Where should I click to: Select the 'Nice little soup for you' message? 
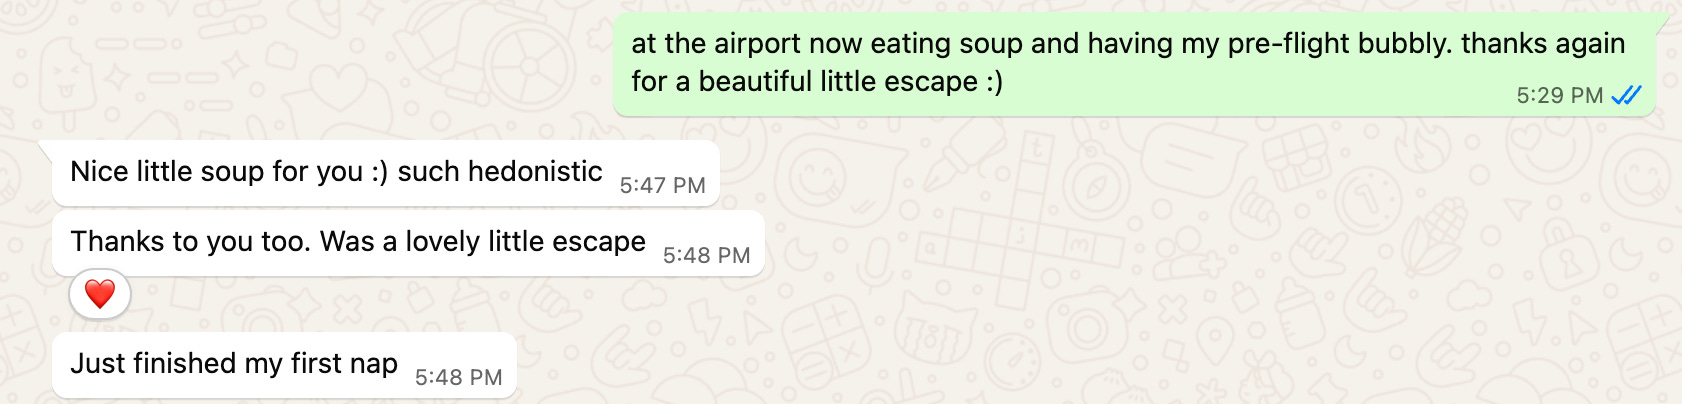pyautogui.click(x=385, y=173)
